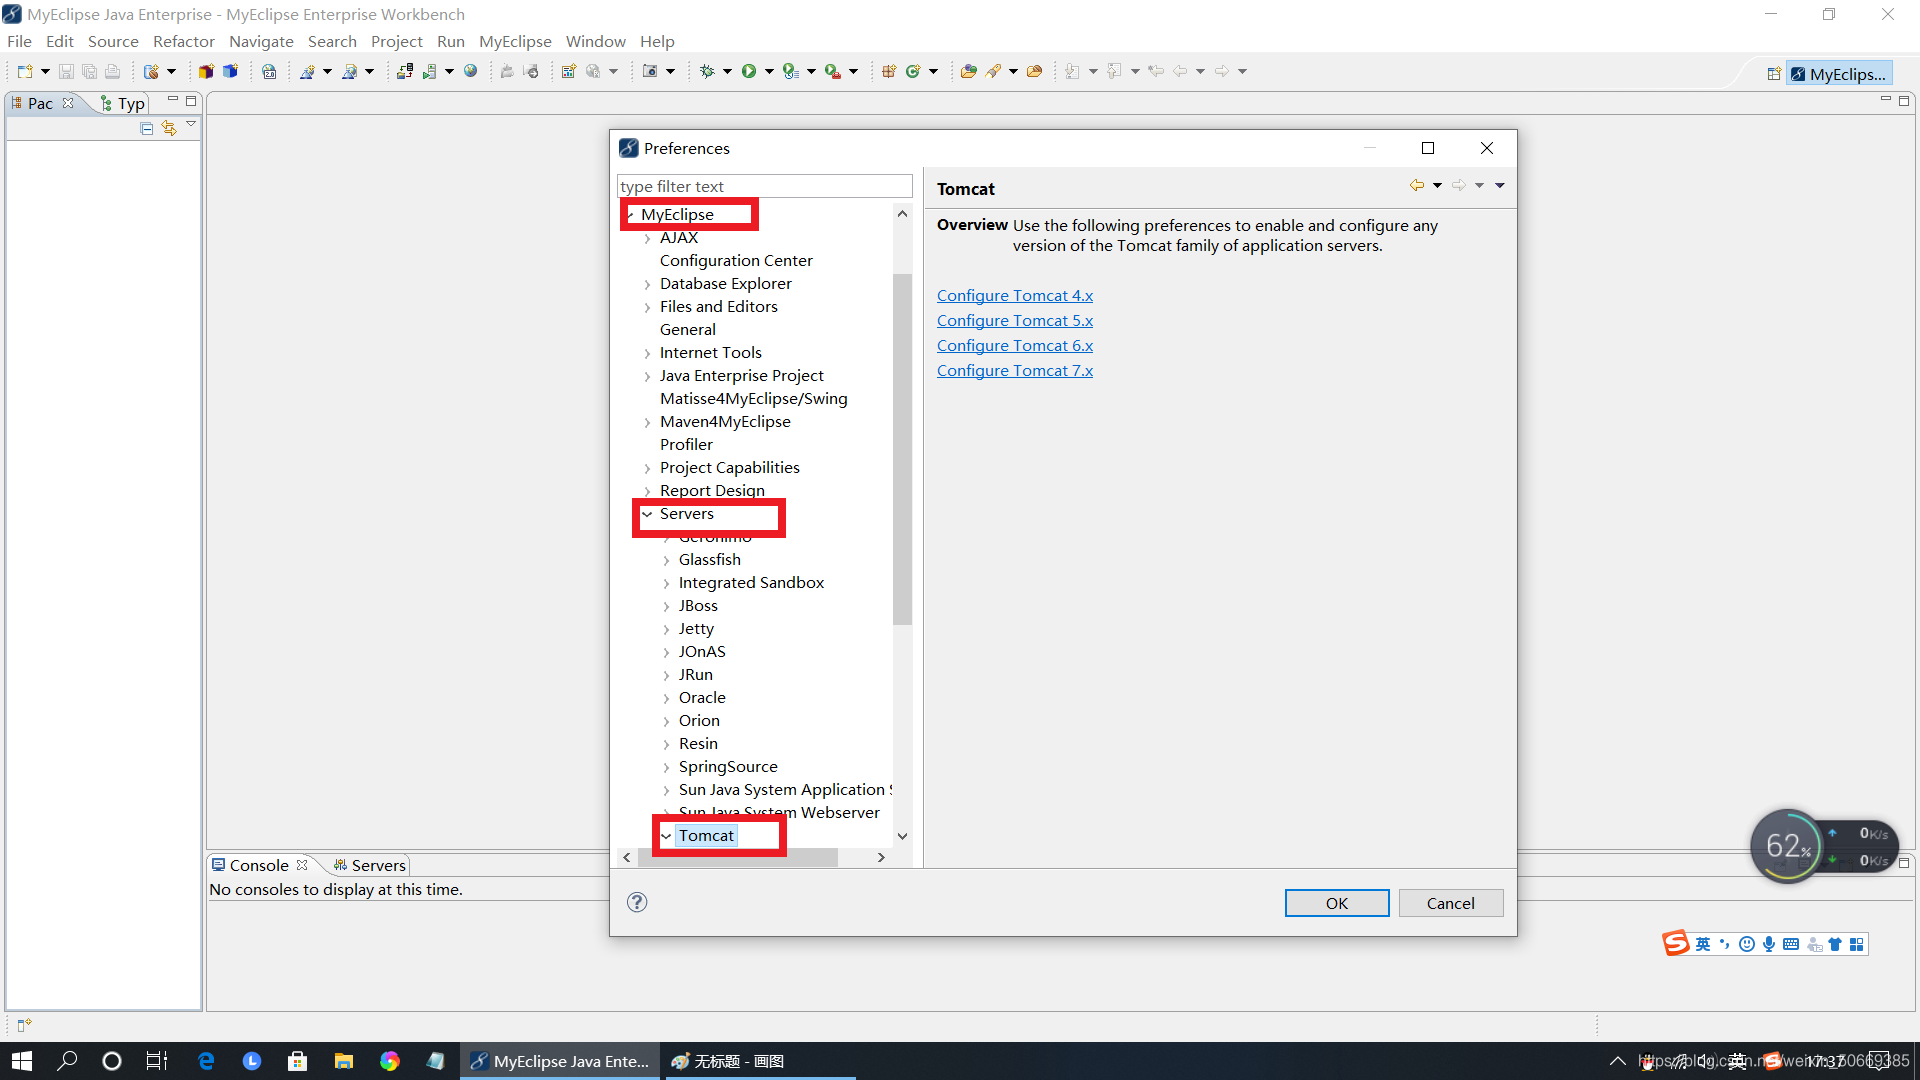Screen dimensions: 1920x1080
Task: Click the Open Perspective icon
Action: pos(1773,74)
